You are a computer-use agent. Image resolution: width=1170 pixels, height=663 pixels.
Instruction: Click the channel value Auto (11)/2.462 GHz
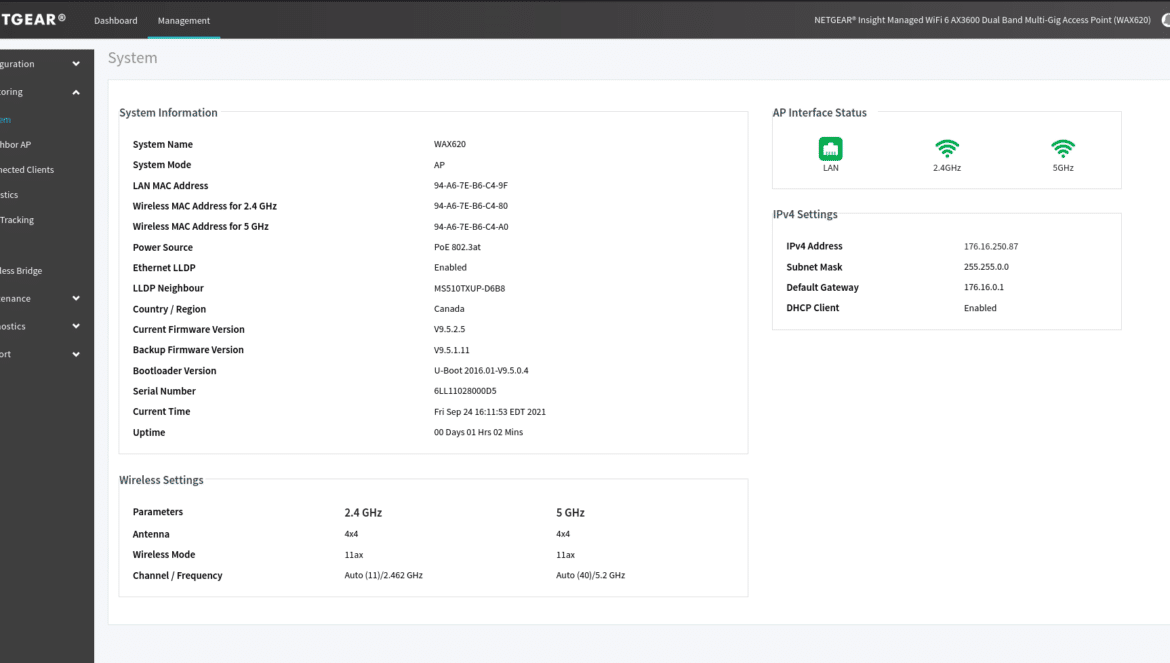click(x=384, y=575)
